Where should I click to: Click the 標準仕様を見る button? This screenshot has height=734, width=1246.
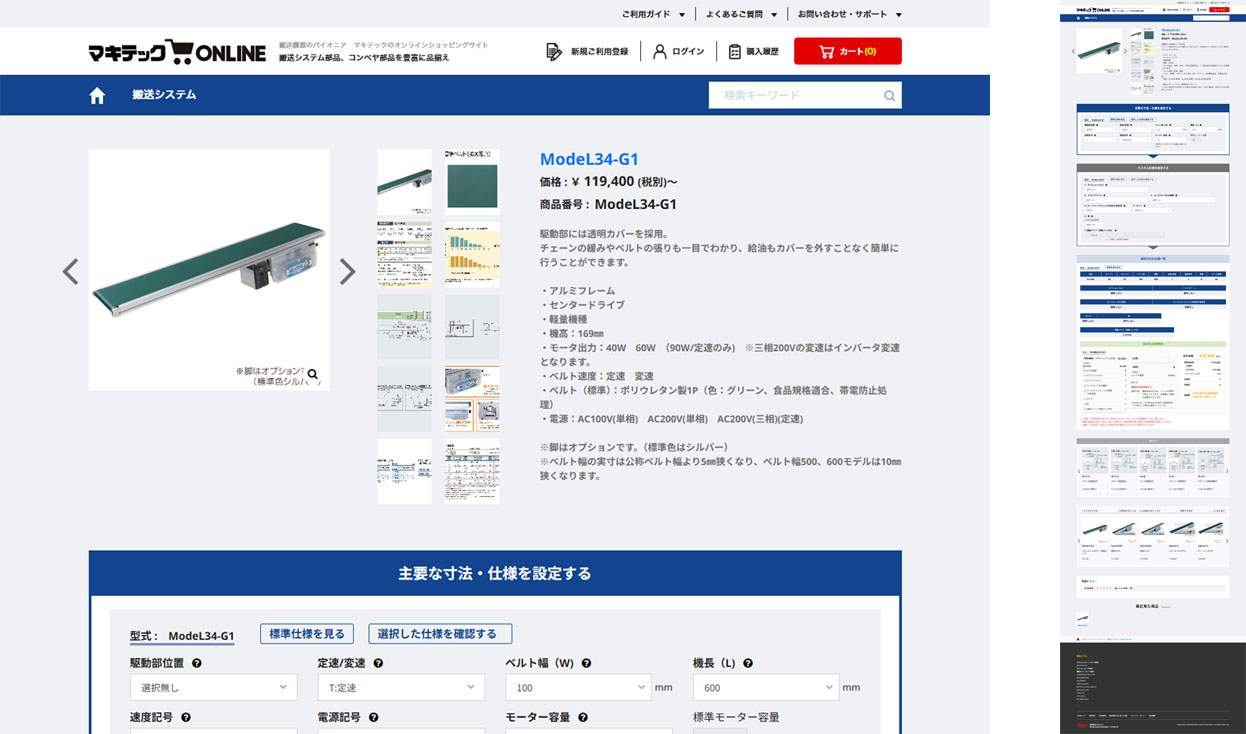coord(307,634)
